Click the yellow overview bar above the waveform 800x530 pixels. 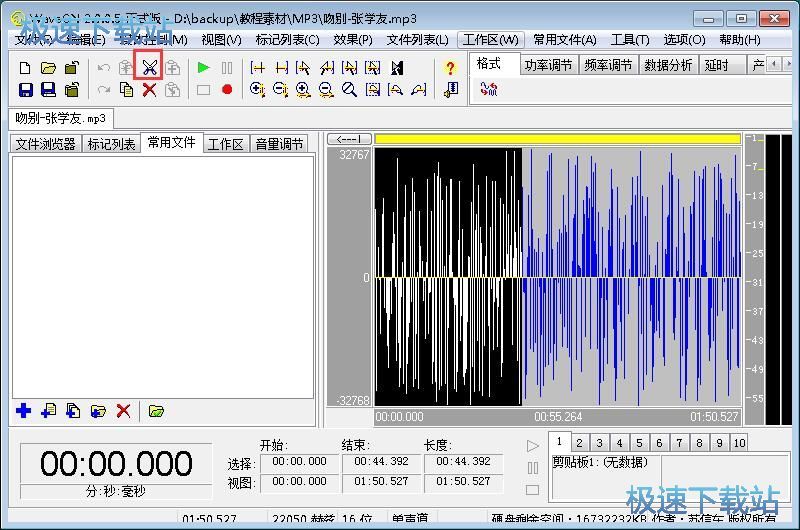point(557,139)
